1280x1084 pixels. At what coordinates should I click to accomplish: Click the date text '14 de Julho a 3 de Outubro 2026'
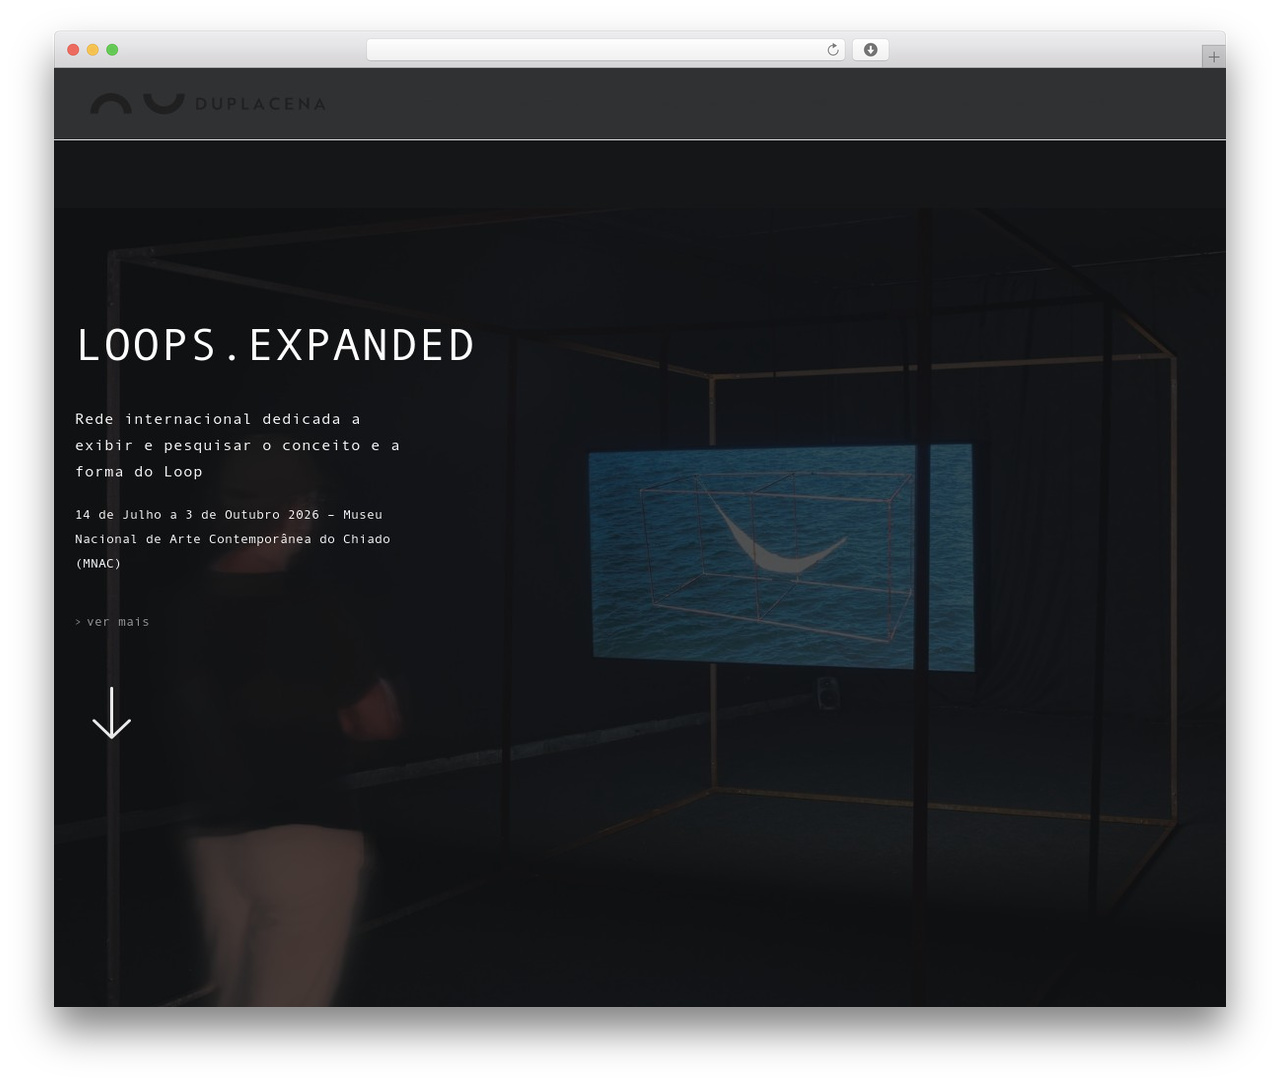(x=197, y=515)
